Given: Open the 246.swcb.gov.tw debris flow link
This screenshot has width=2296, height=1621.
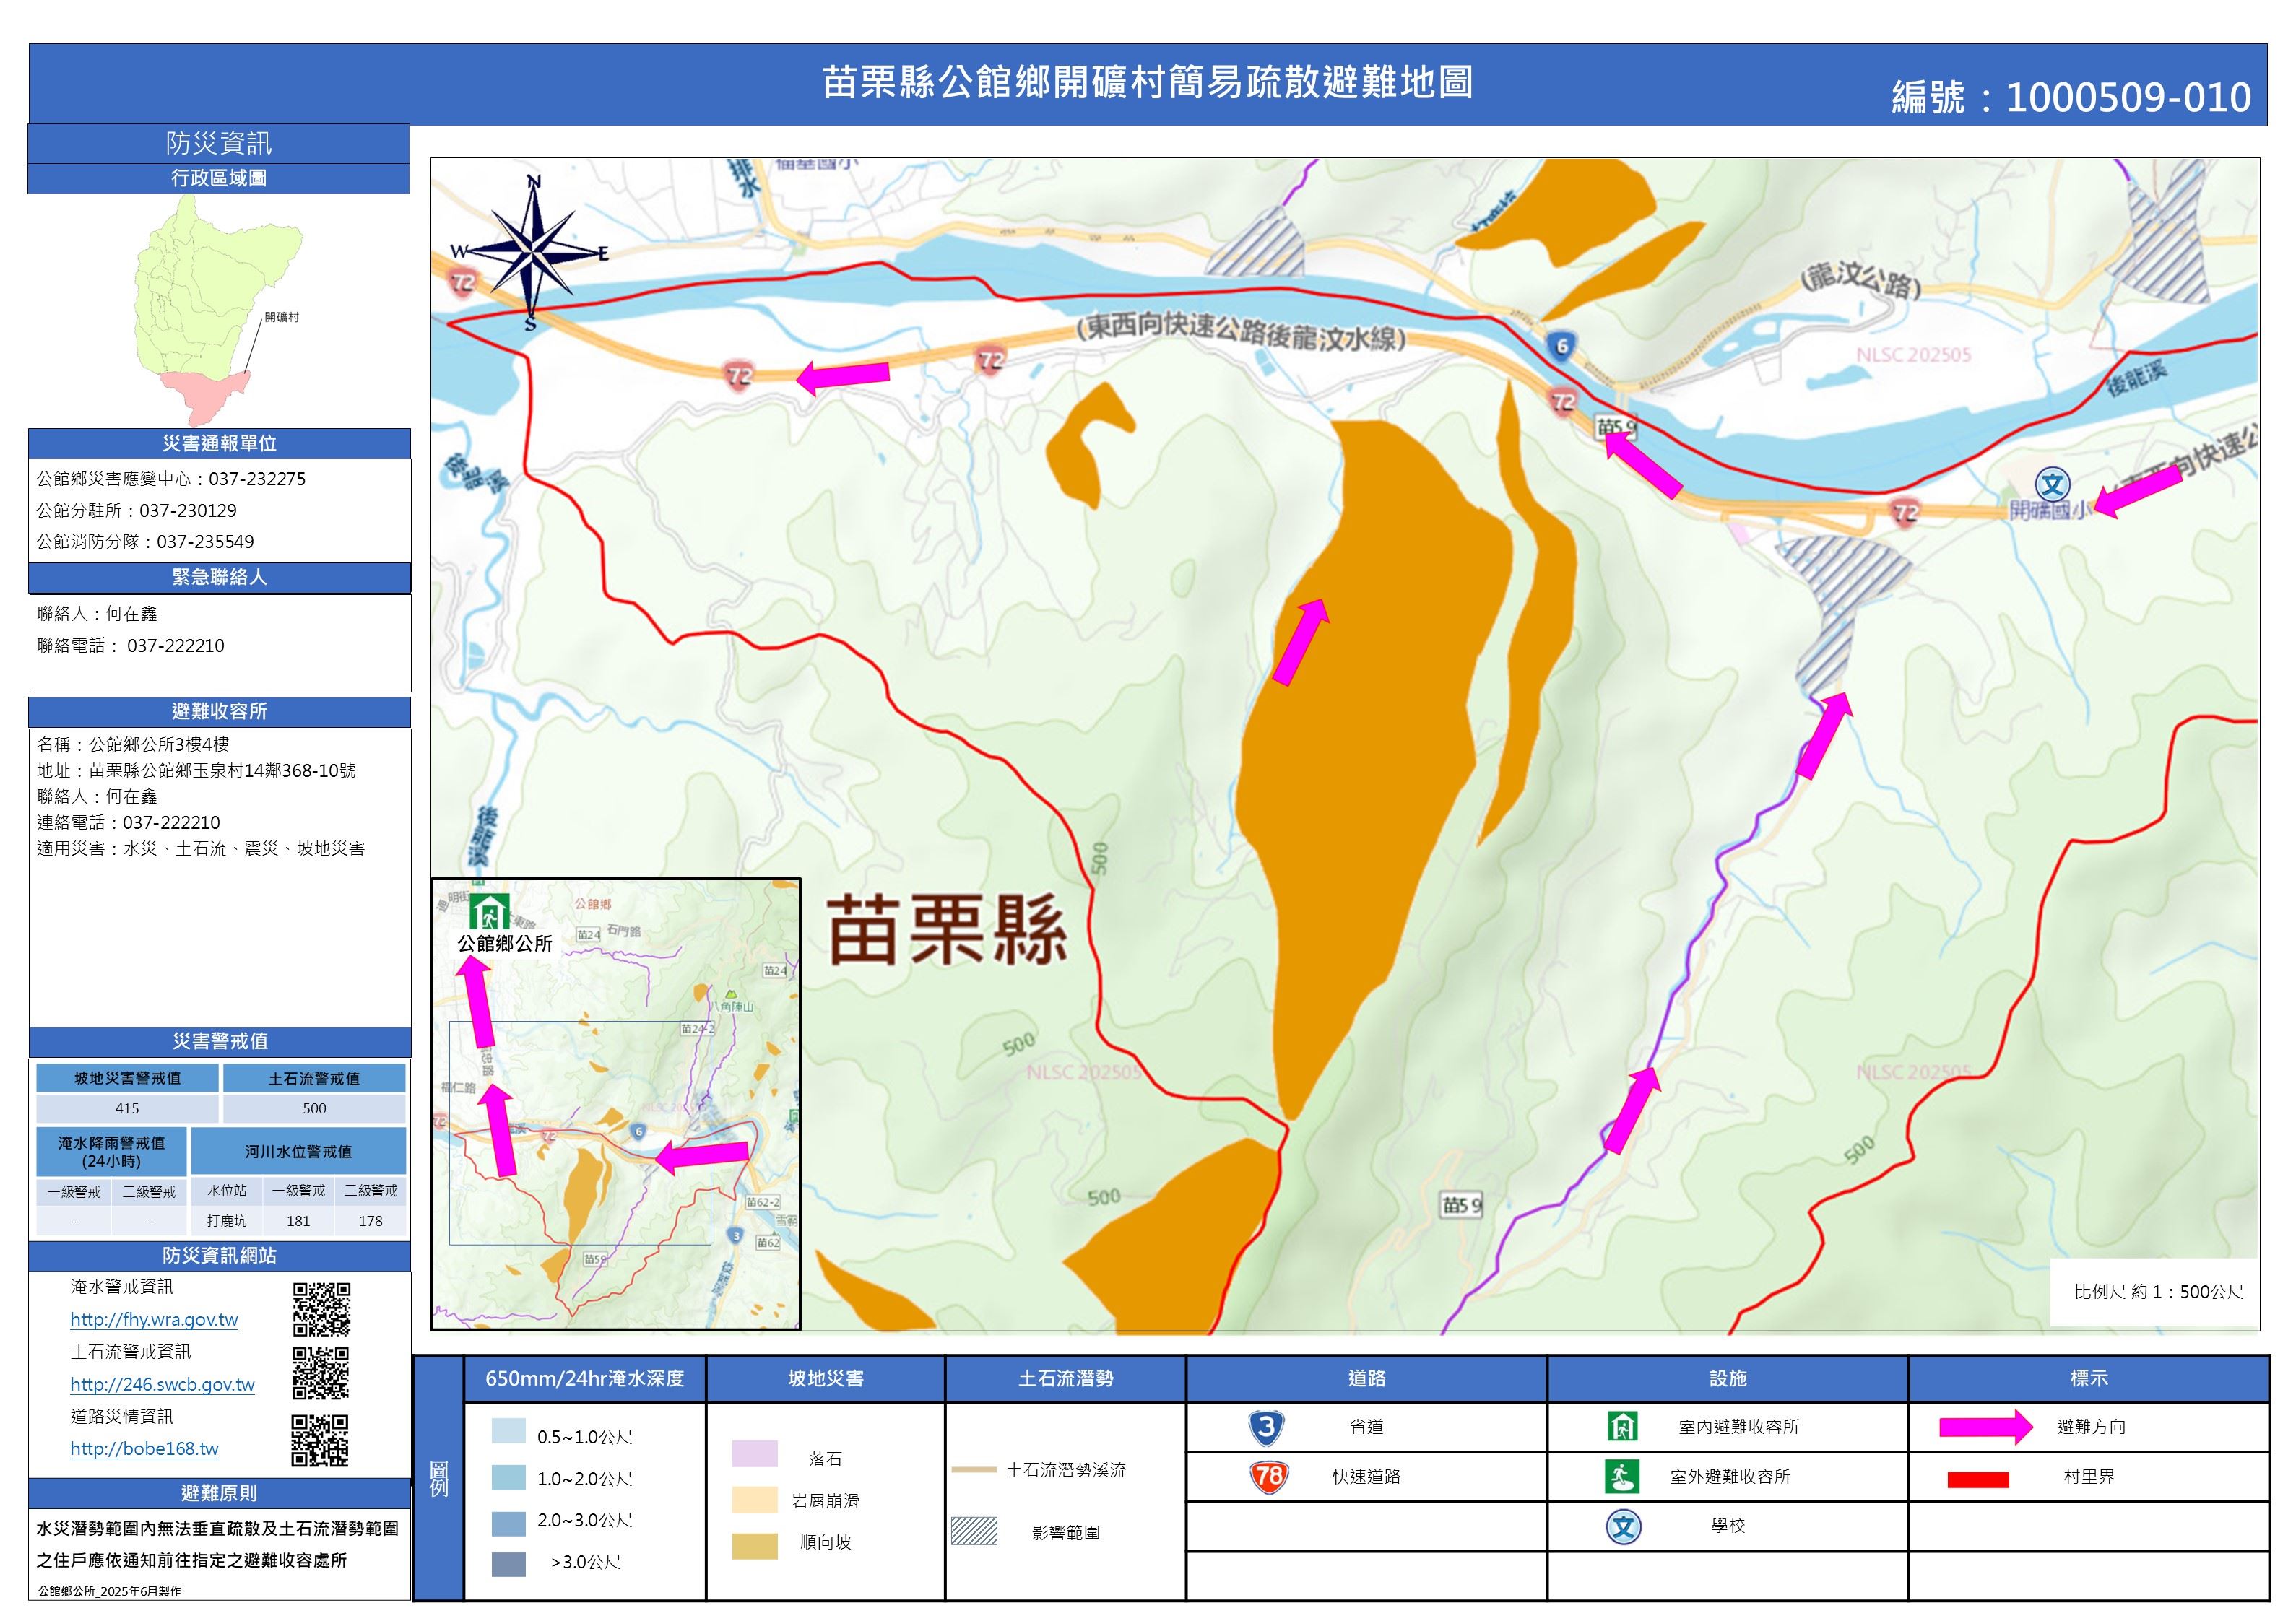Looking at the screenshot, I should tap(162, 1384).
